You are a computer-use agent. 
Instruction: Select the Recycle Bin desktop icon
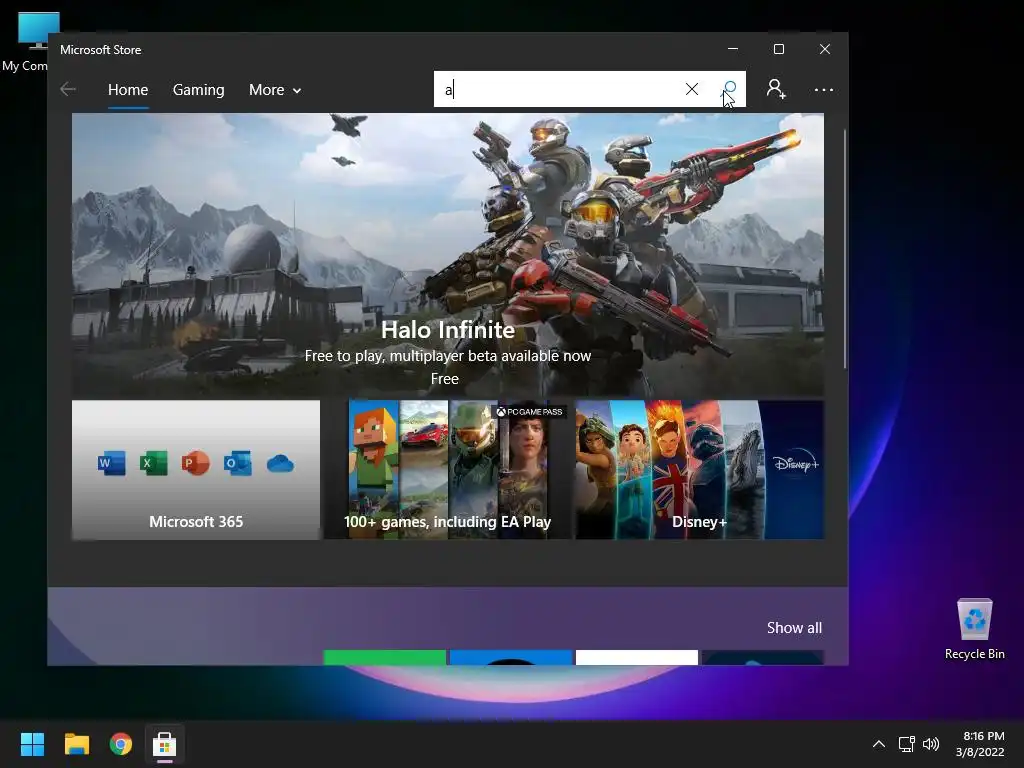974,629
